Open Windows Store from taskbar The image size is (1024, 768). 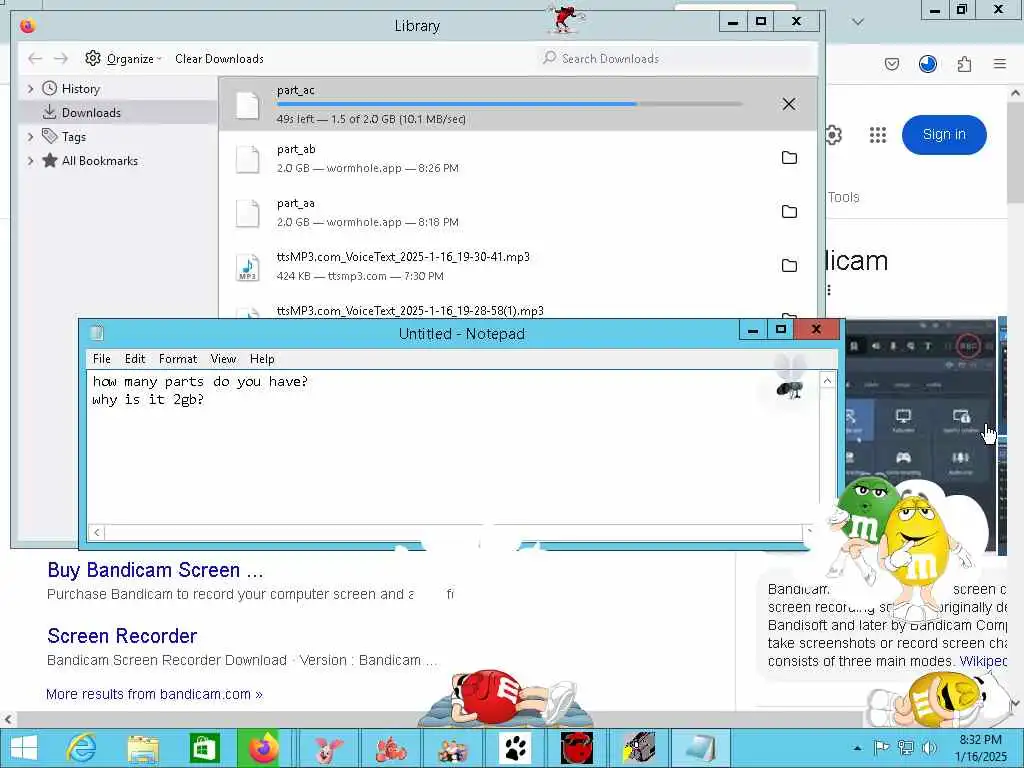(x=204, y=748)
